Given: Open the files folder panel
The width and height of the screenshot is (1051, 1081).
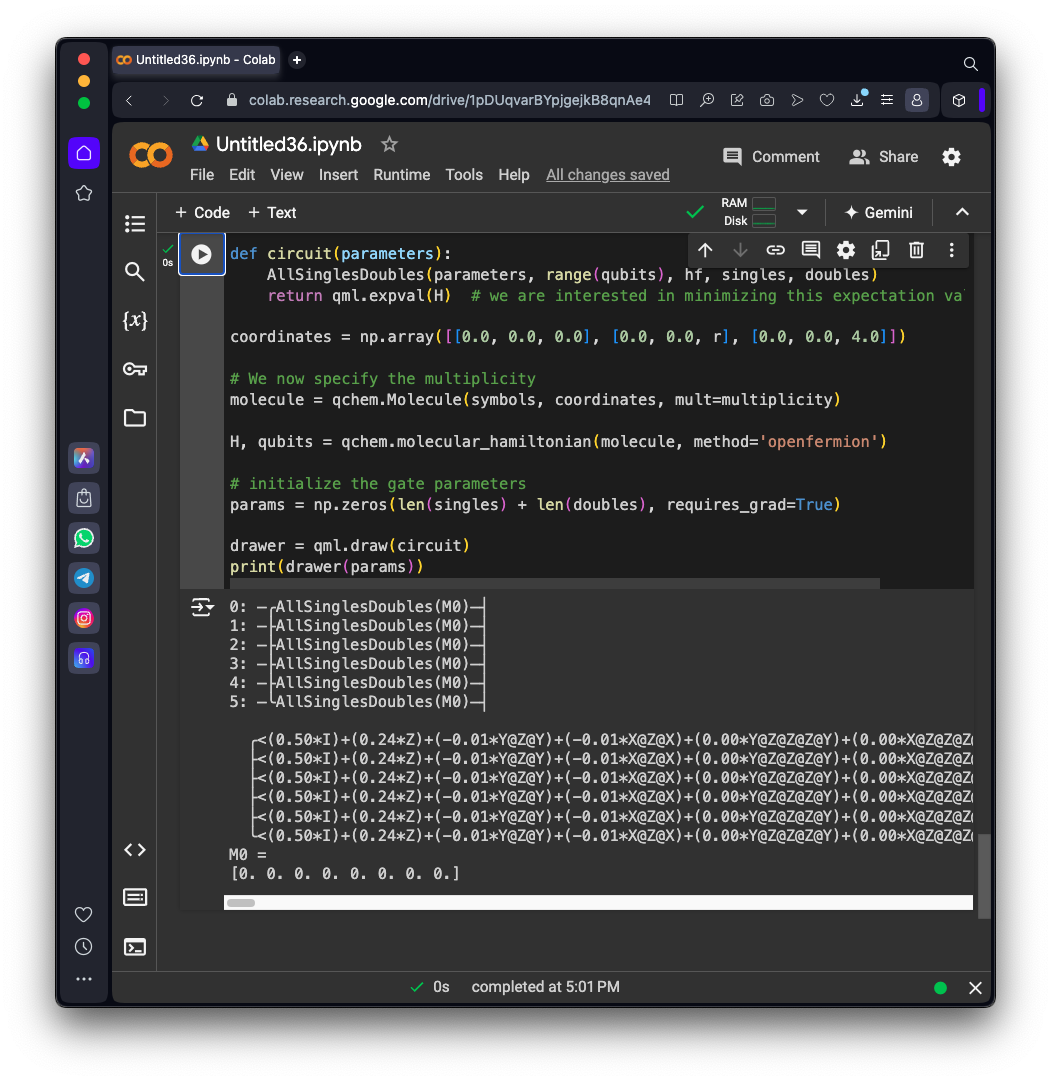Looking at the screenshot, I should click(135, 418).
